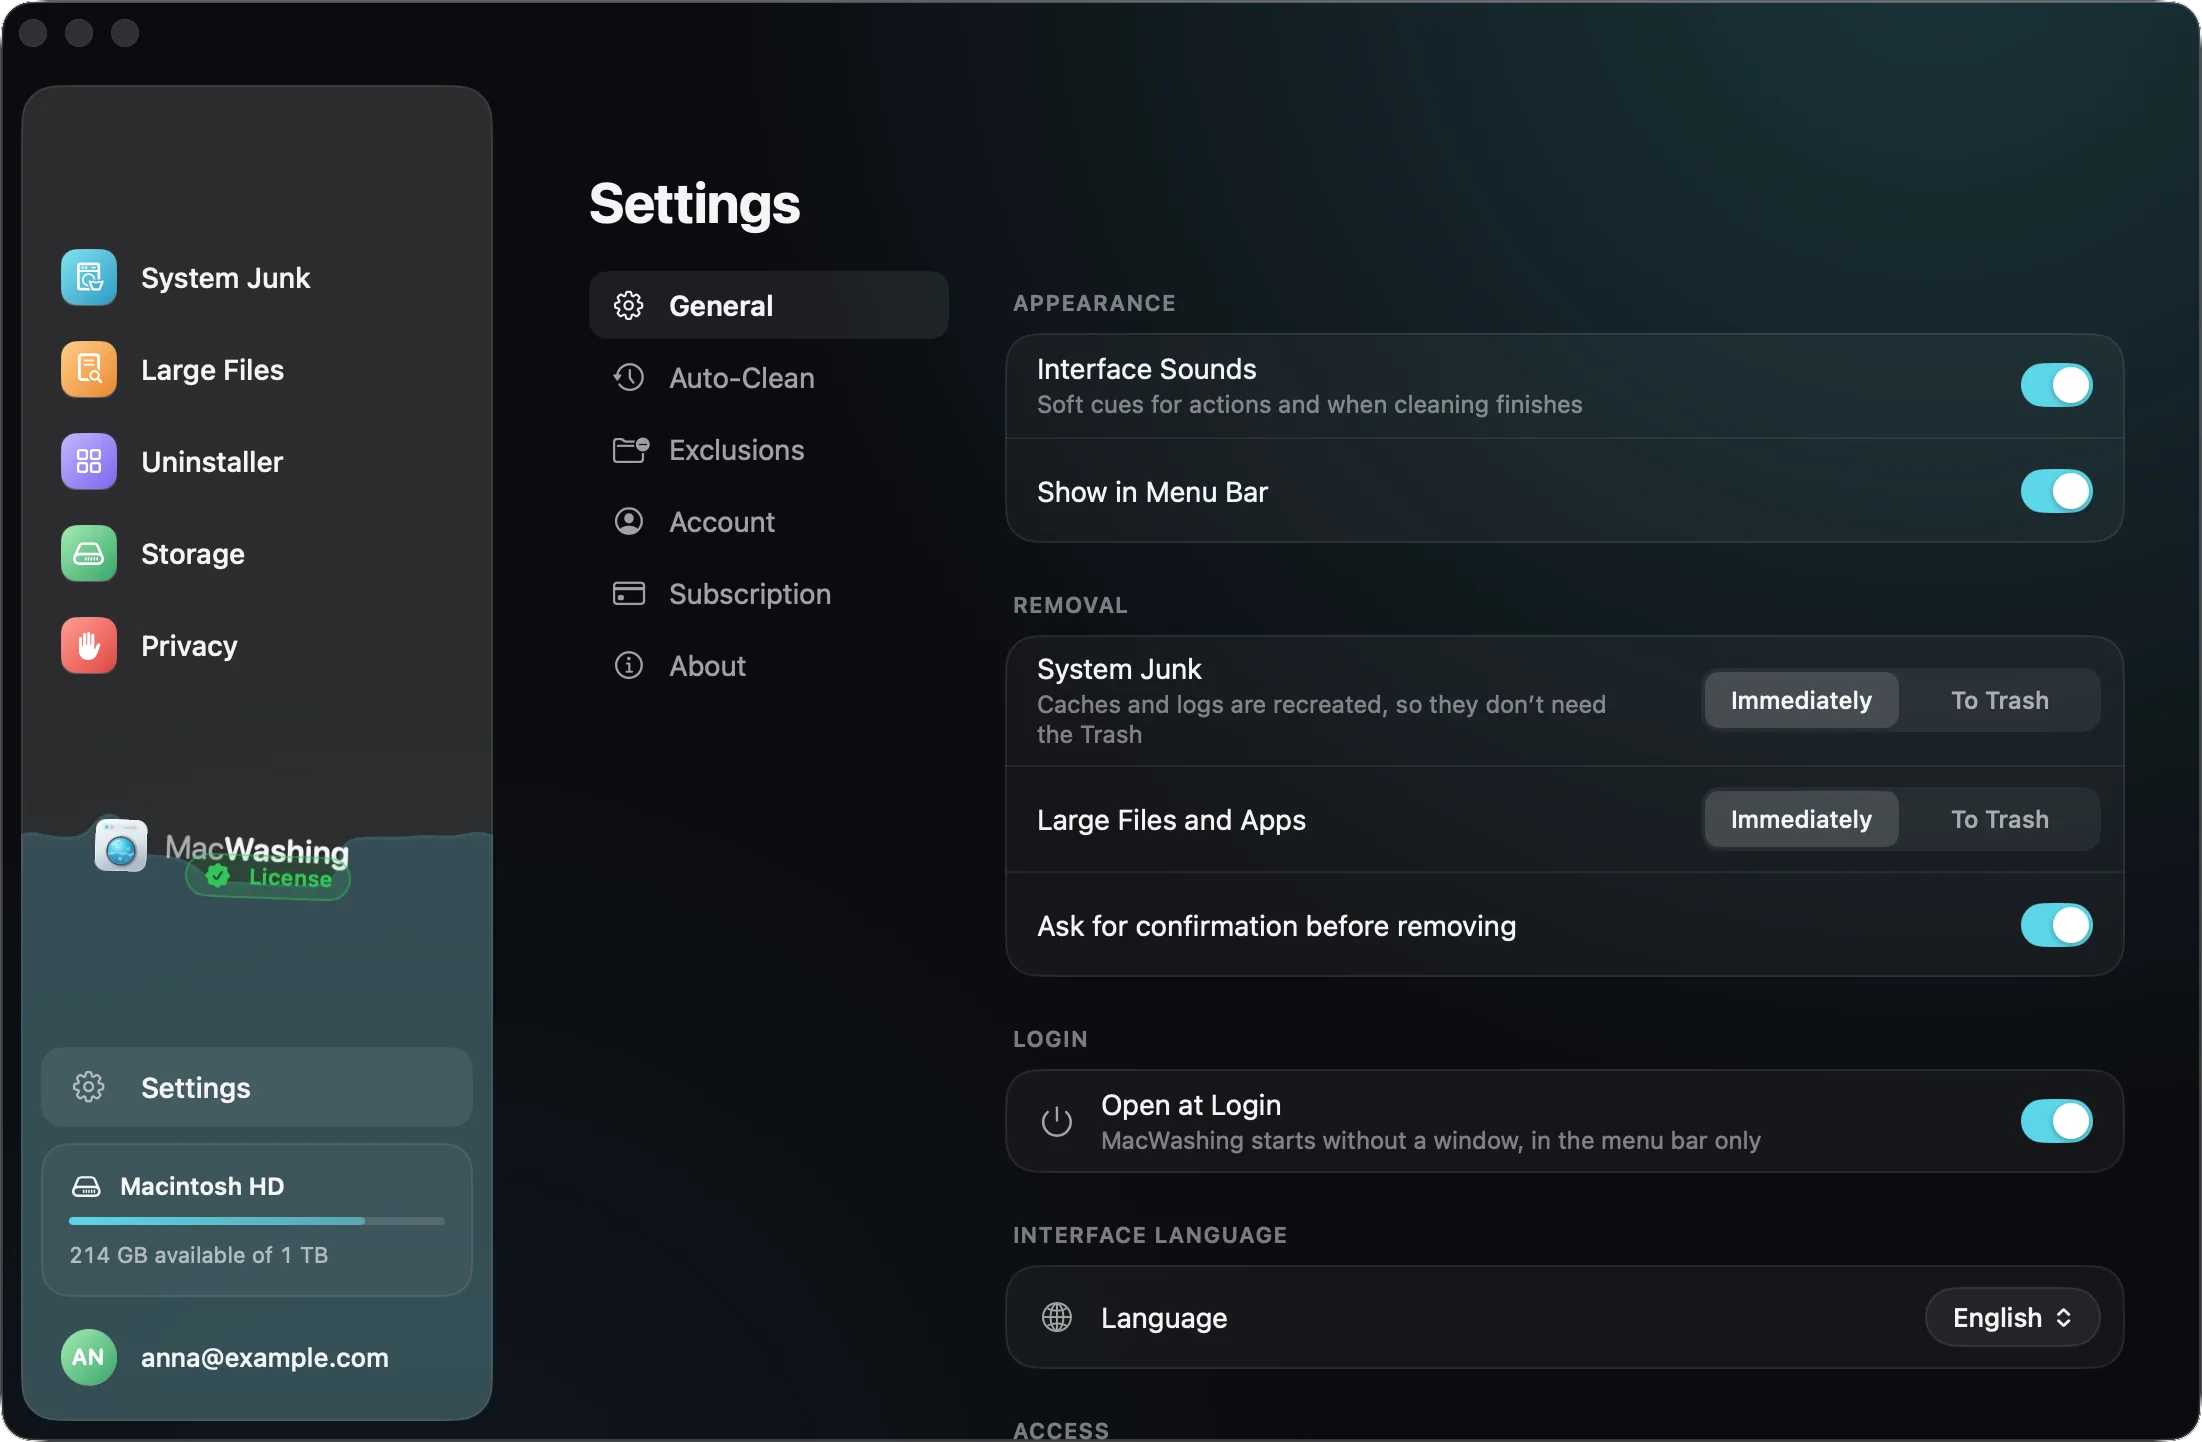Click the Large Files orange icon
This screenshot has width=2202, height=1442.
(89, 370)
